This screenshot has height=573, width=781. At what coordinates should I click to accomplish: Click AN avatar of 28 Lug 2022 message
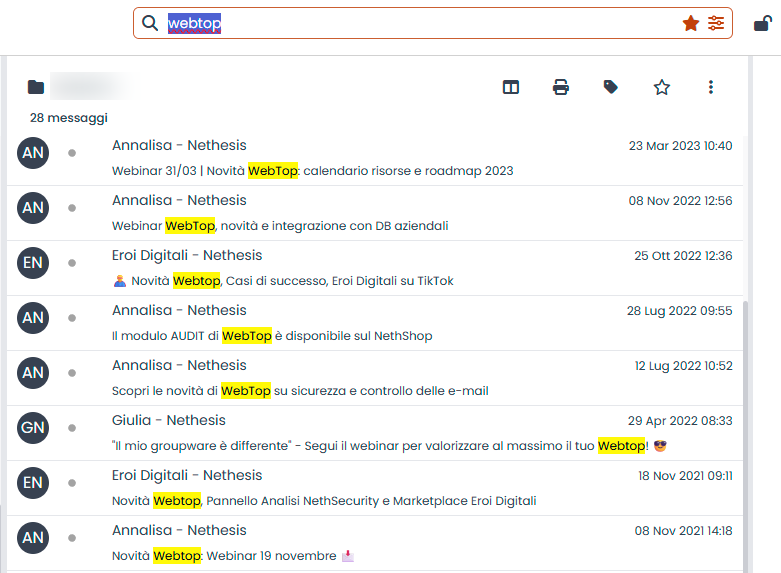33,318
